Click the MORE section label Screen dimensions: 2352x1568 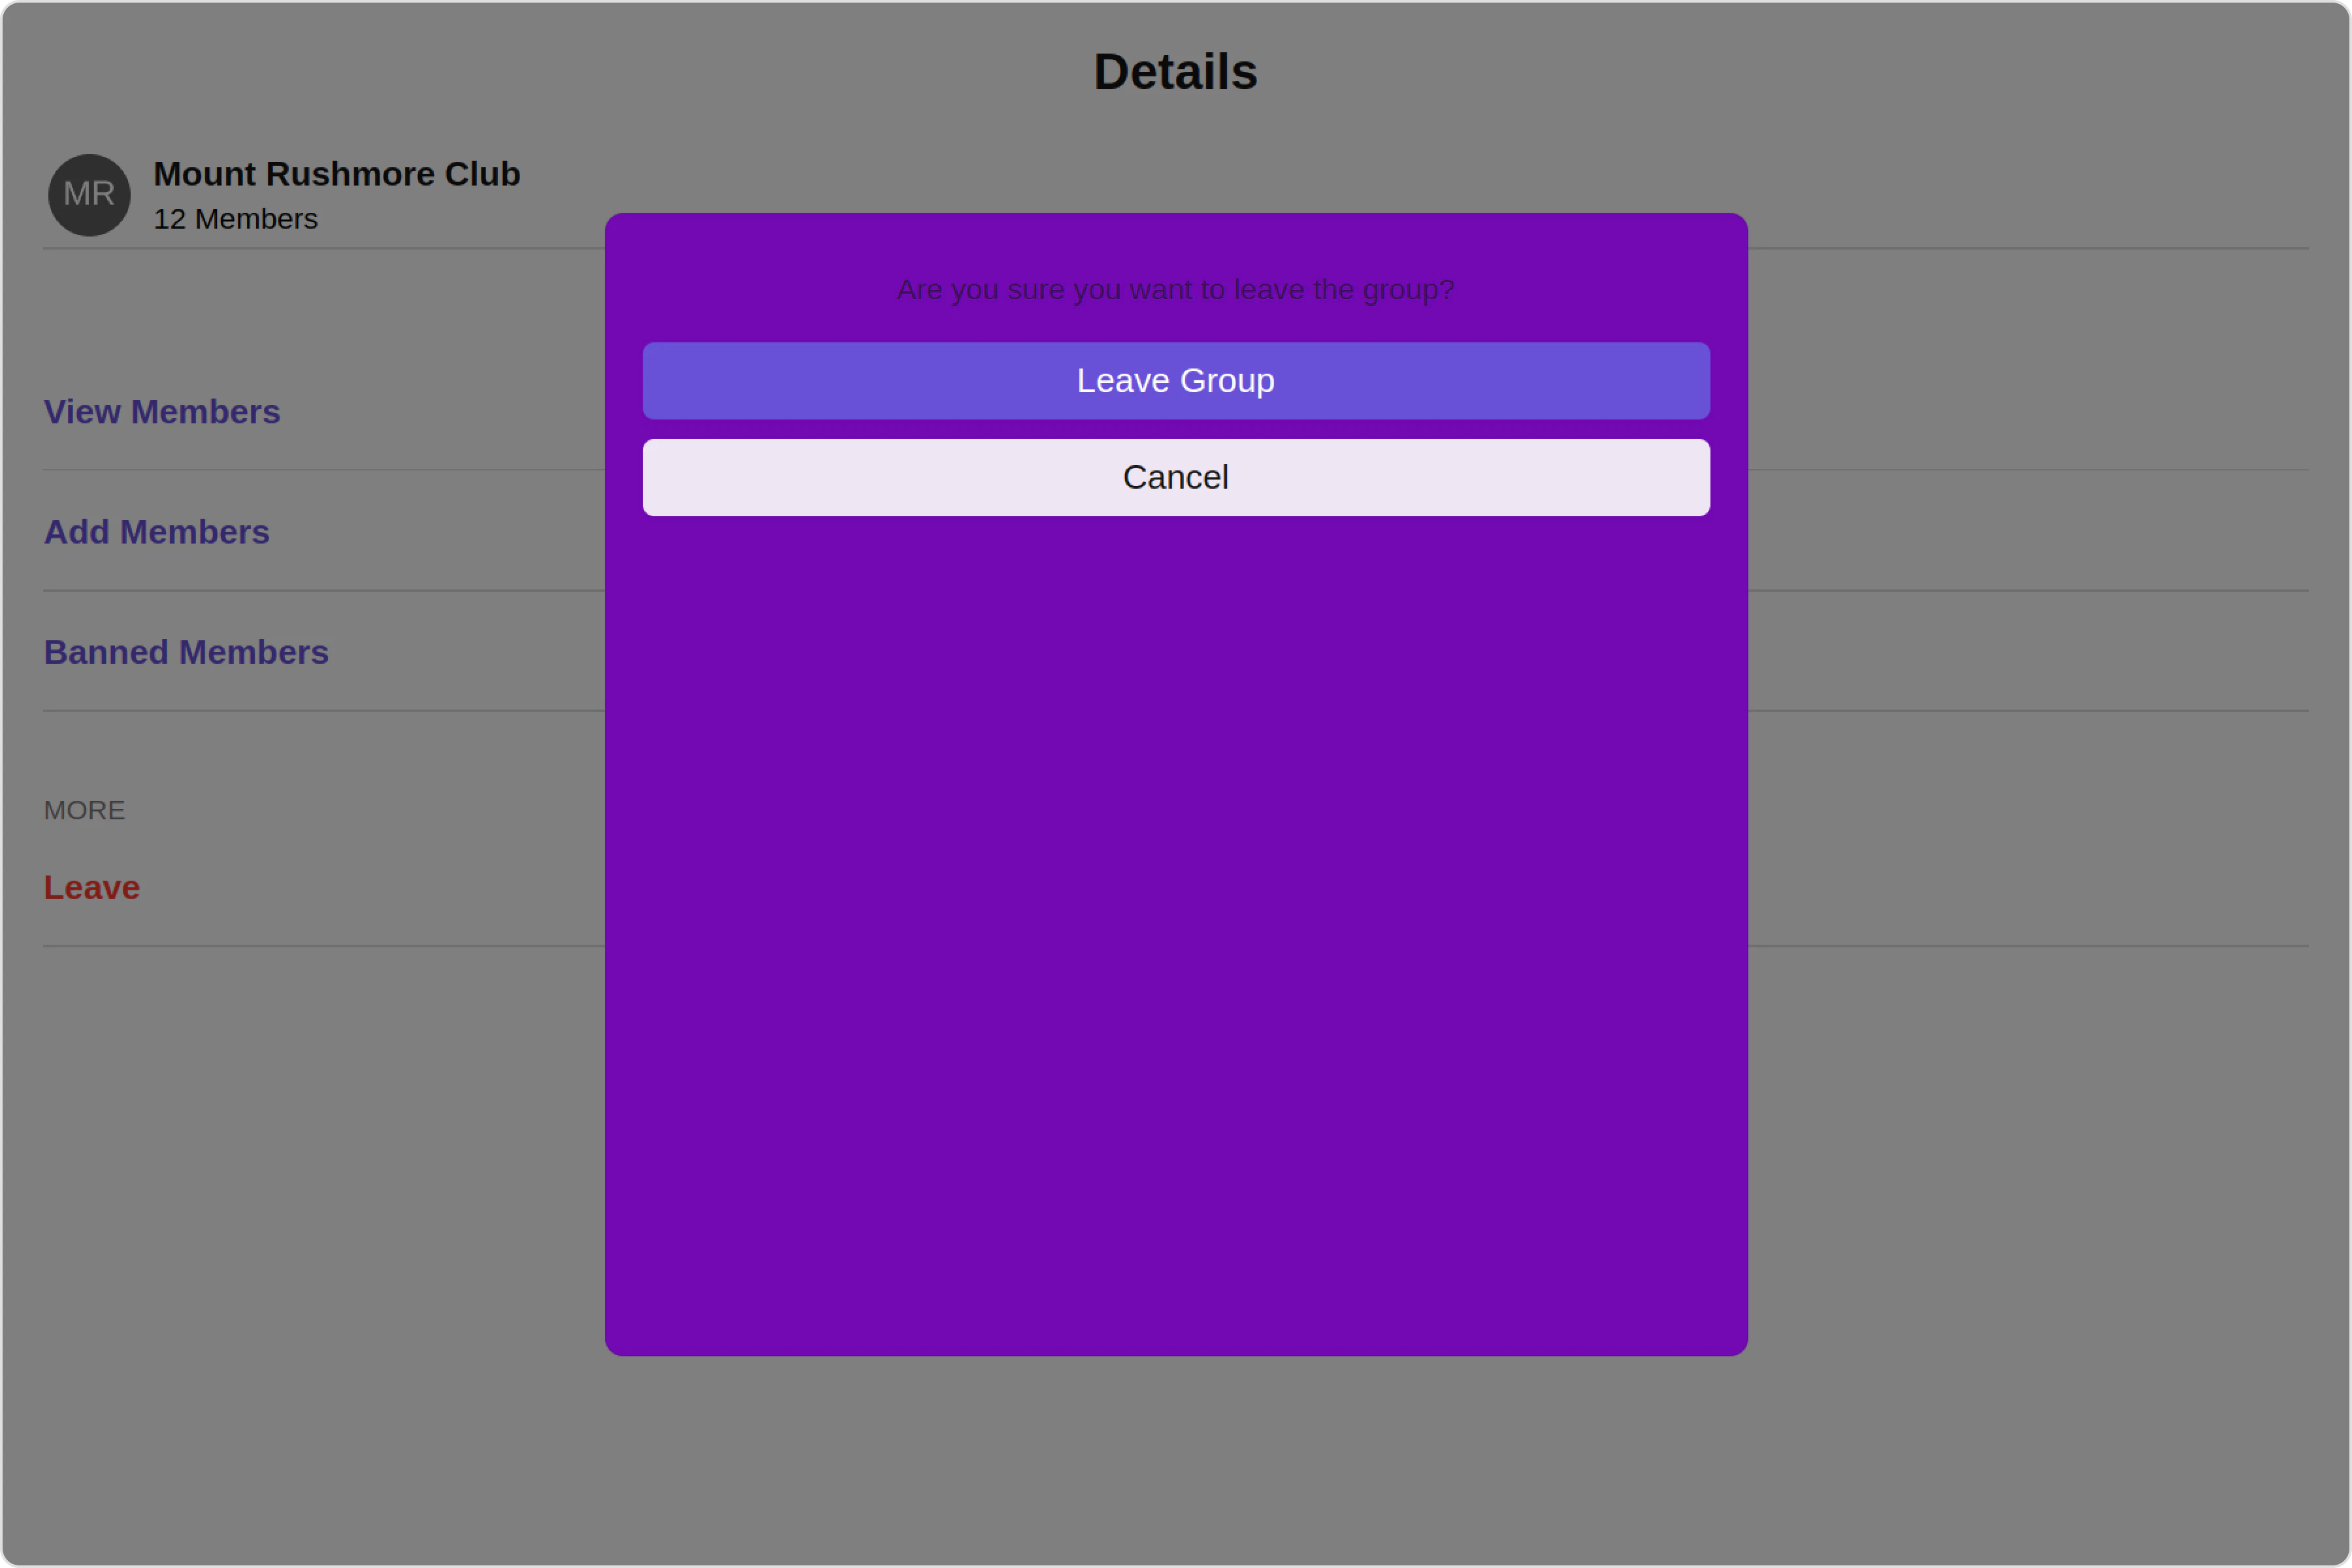[x=84, y=810]
